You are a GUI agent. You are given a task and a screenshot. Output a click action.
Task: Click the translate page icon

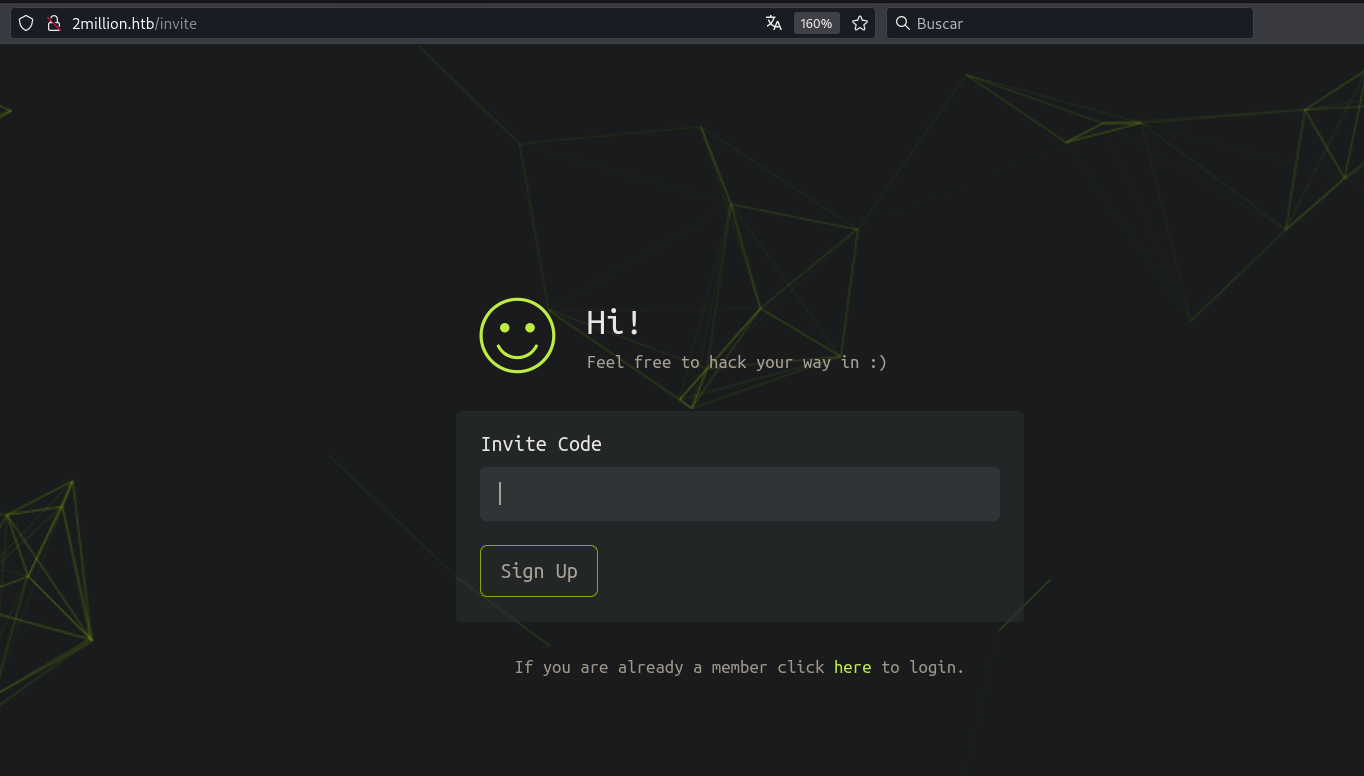click(773, 23)
